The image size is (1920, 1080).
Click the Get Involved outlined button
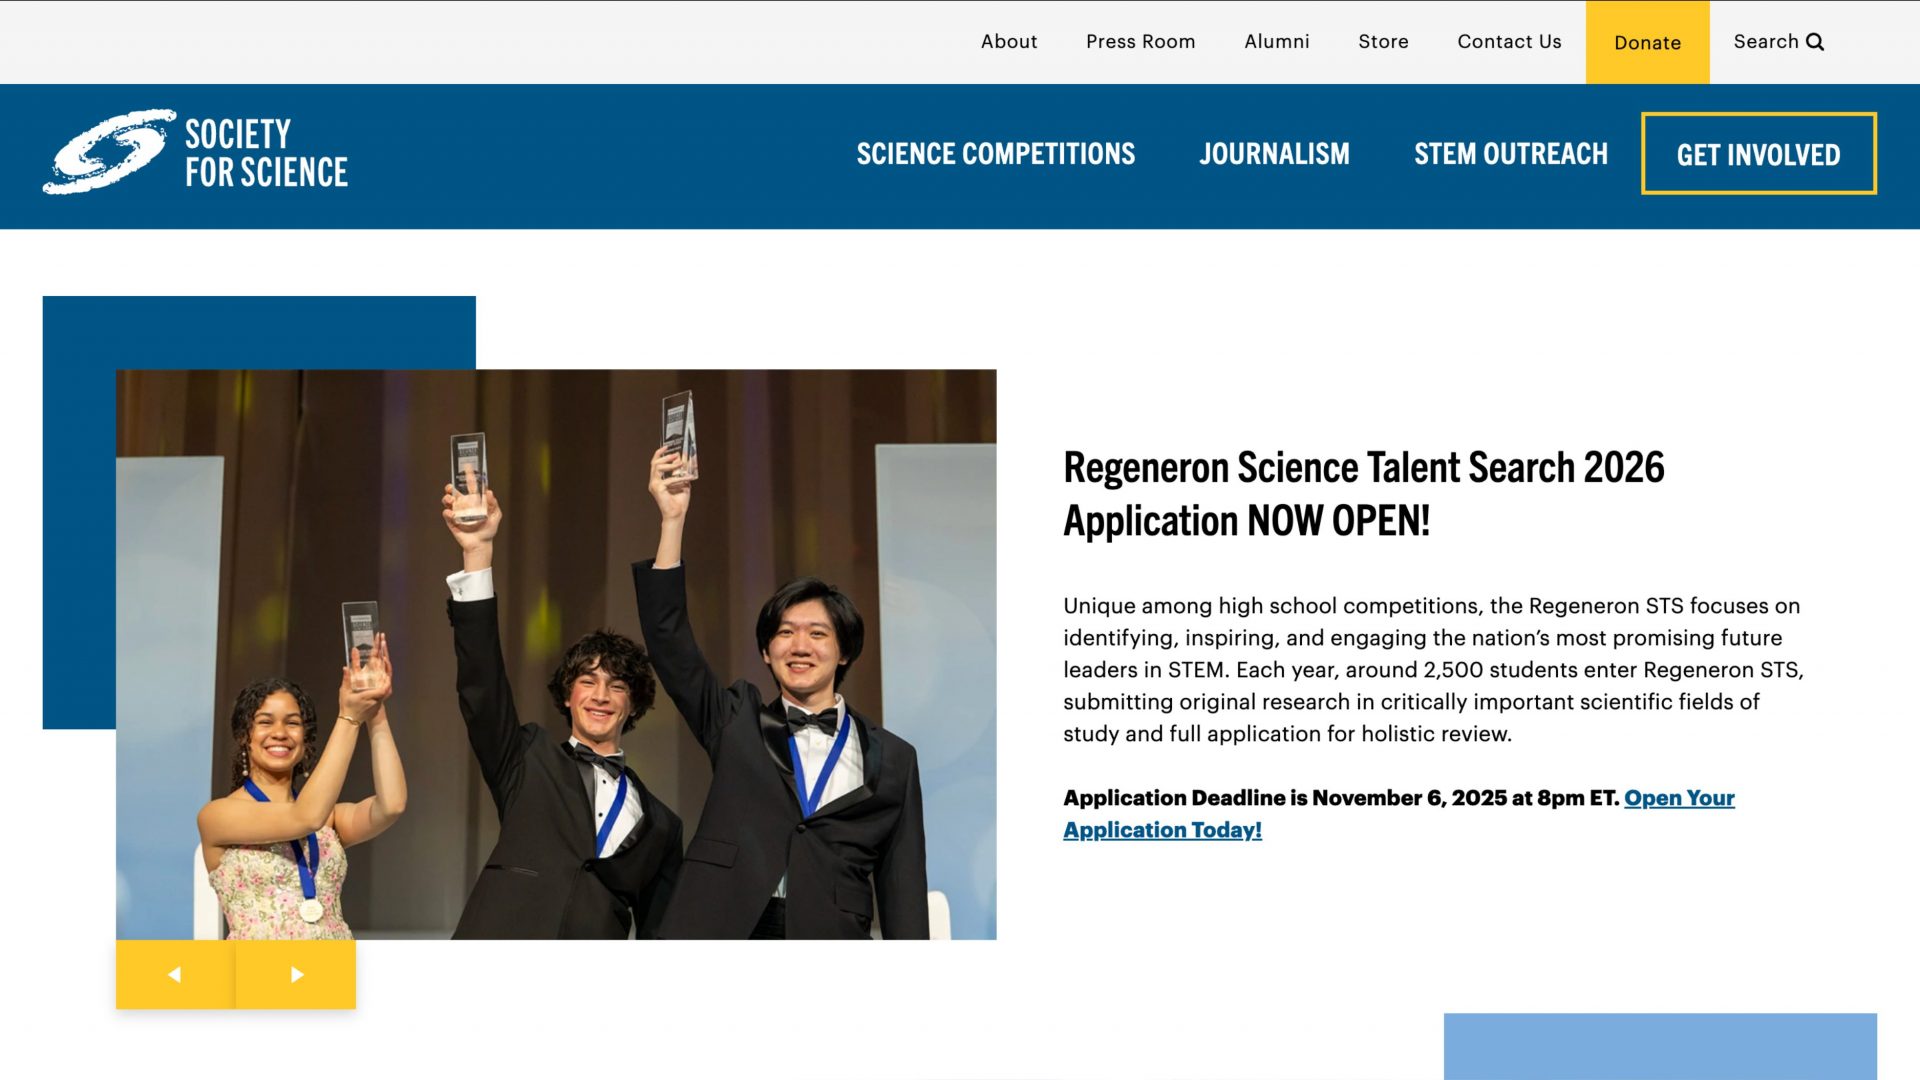pos(1758,154)
